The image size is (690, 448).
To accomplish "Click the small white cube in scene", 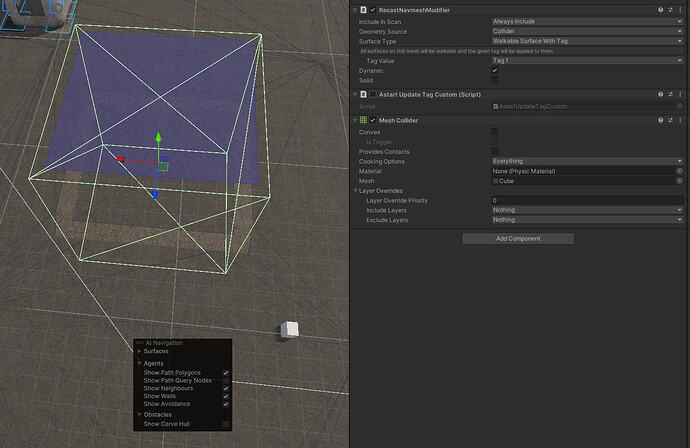I will tap(290, 329).
